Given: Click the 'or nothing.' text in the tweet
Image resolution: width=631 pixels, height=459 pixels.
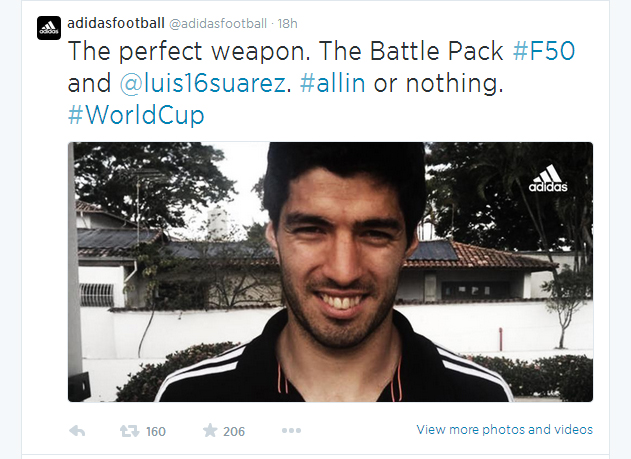Looking at the screenshot, I should 438,84.
